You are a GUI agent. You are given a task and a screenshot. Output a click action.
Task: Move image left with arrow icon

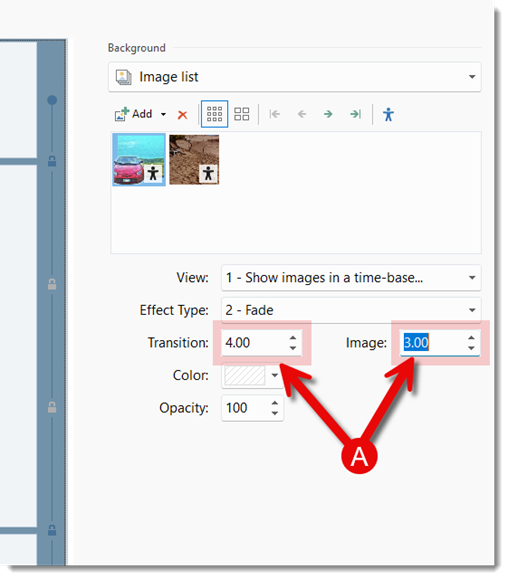[x=302, y=114]
